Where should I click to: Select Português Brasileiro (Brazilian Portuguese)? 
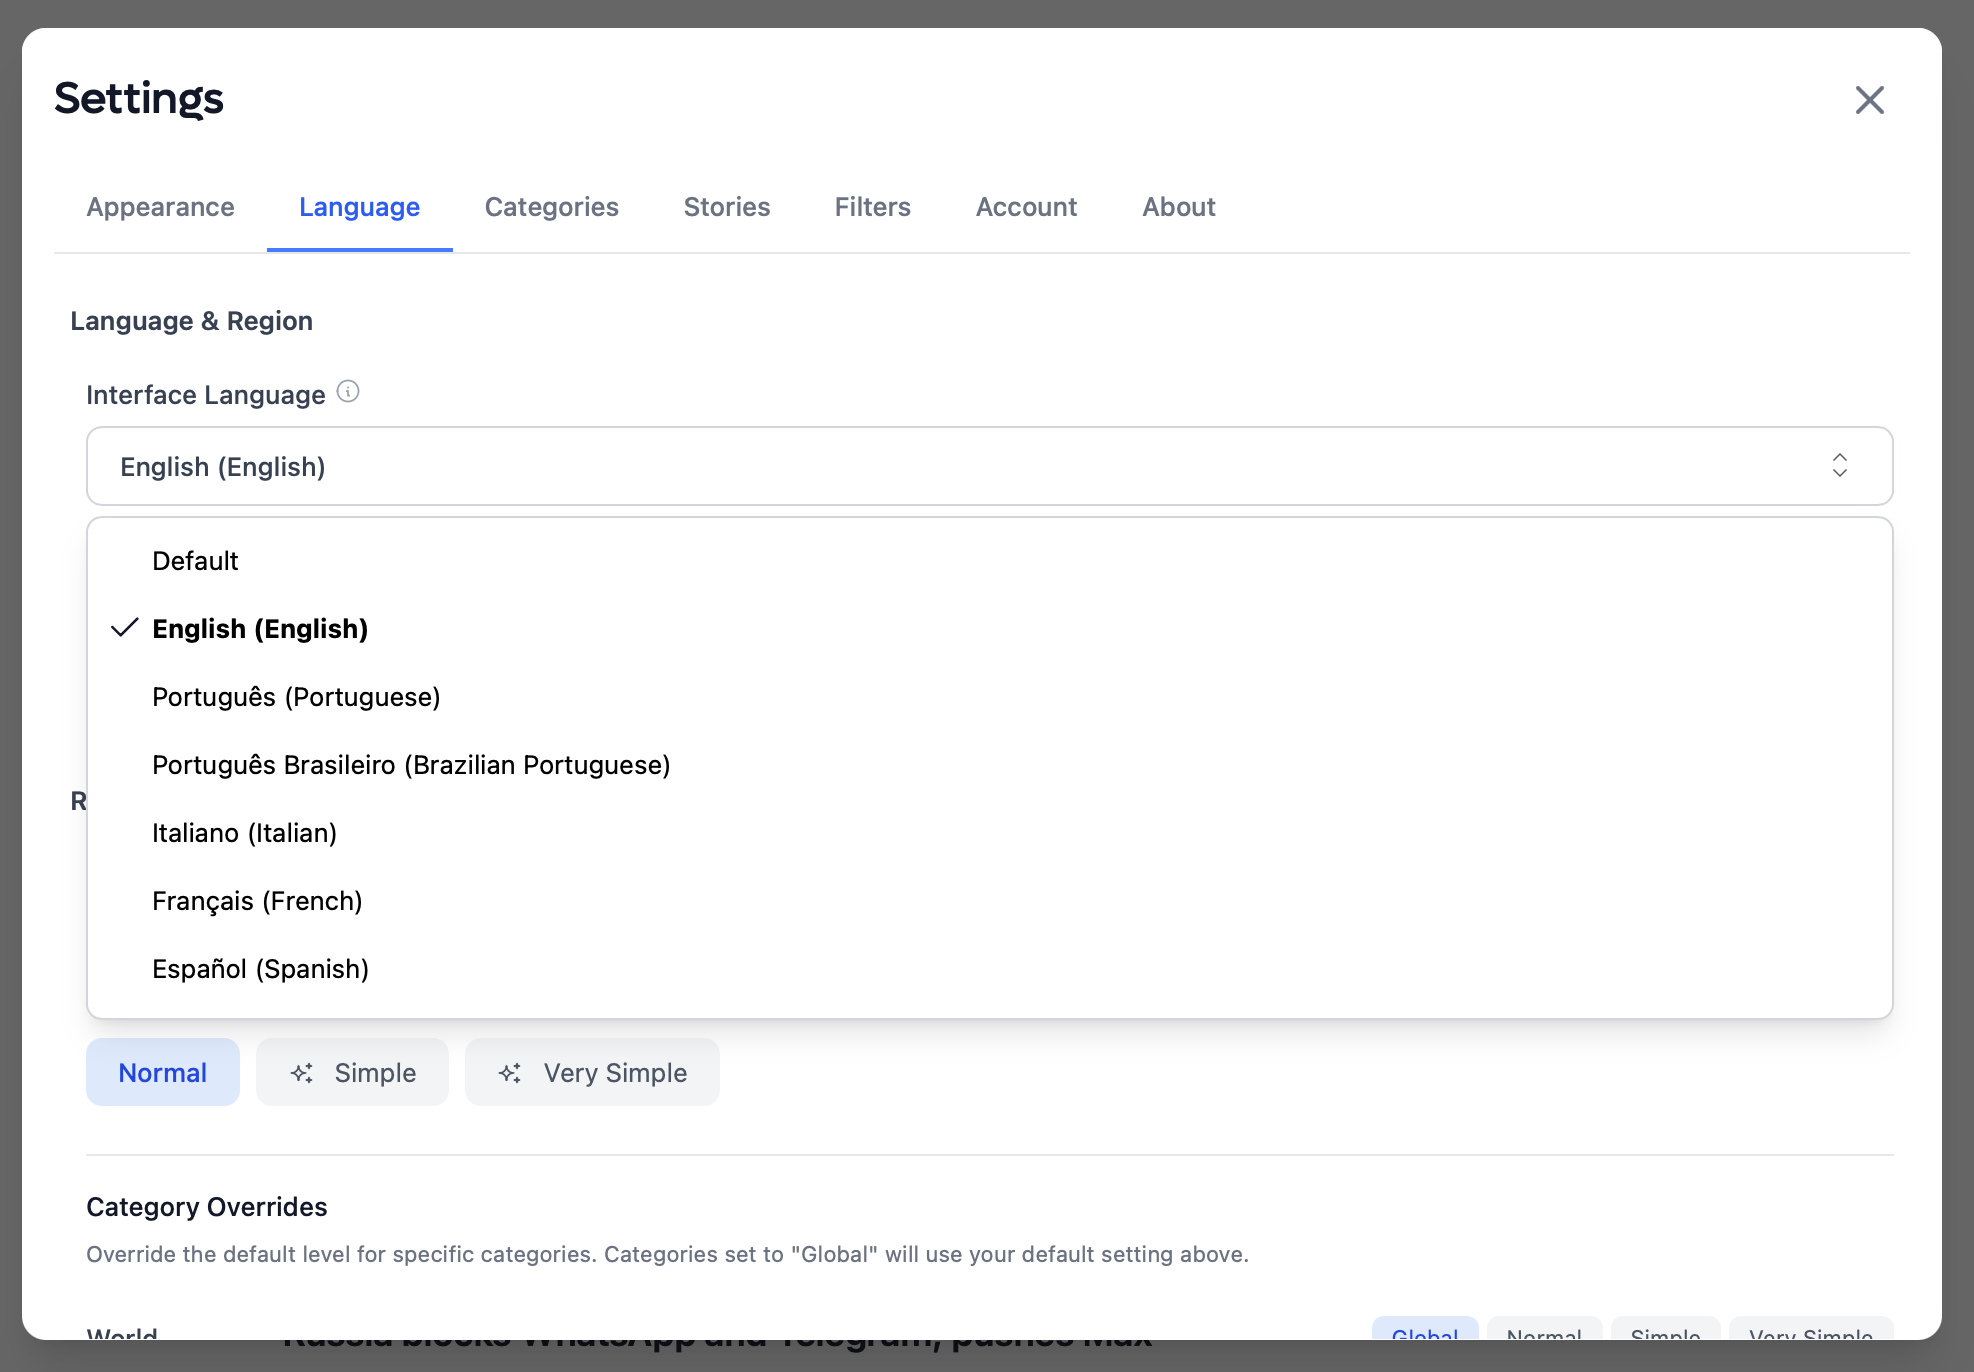(411, 765)
